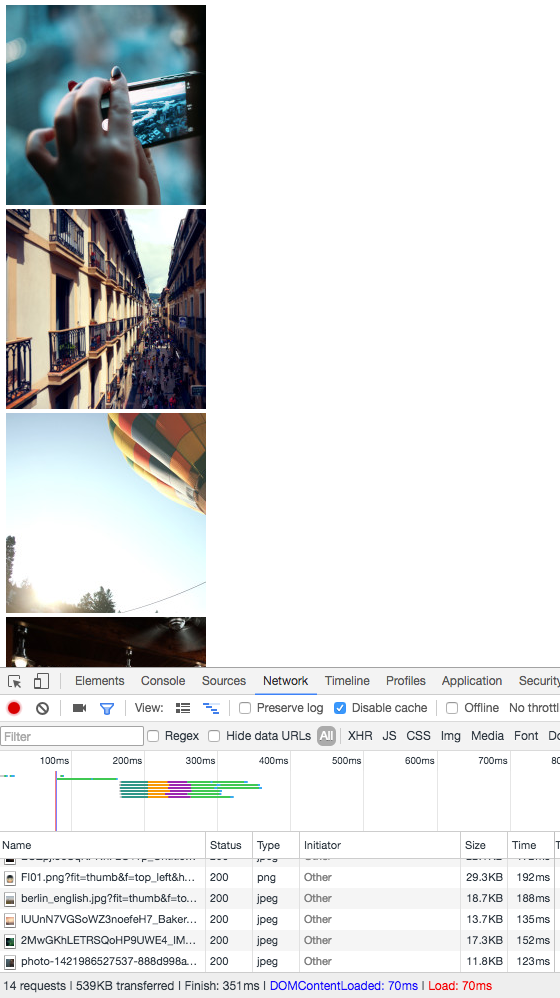This screenshot has height=998, width=560.
Task: Show only Img requests
Action: point(451,736)
